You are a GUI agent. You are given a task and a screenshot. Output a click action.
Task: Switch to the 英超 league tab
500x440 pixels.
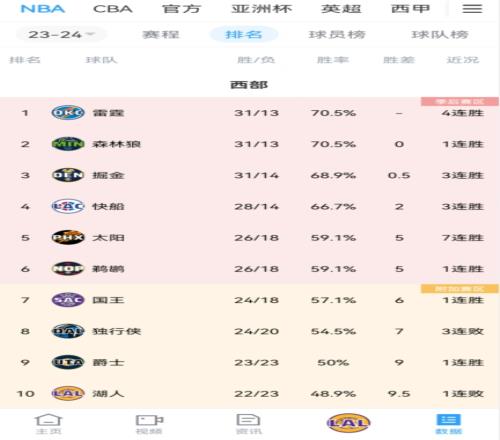point(341,9)
